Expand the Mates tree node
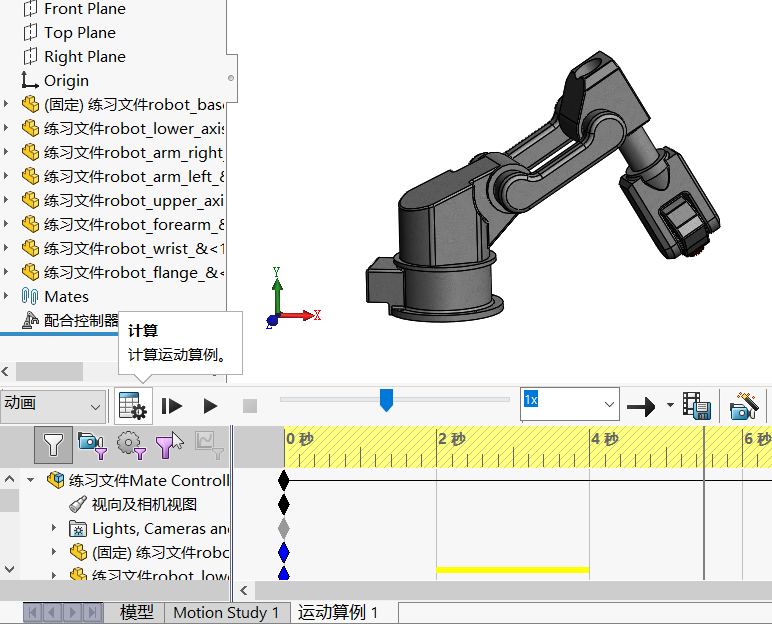This screenshot has height=624, width=772. 6,296
